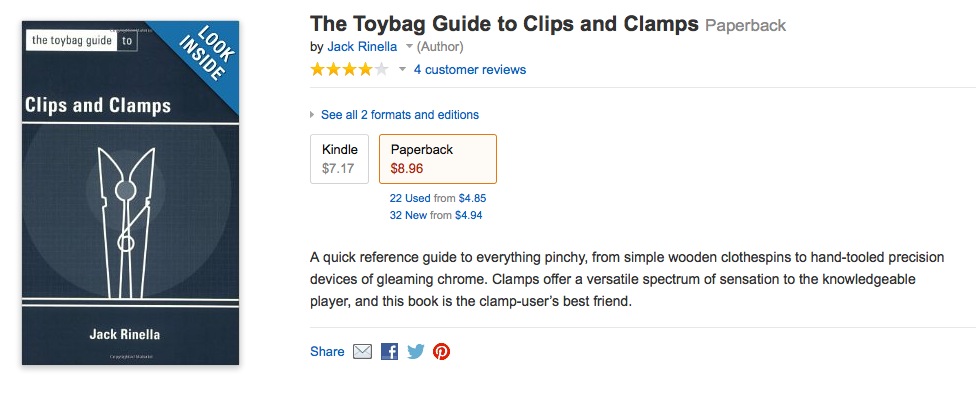Image resolution: width=976 pixels, height=393 pixels.
Task: Click See all 2 formats and editions link
Action: (400, 115)
